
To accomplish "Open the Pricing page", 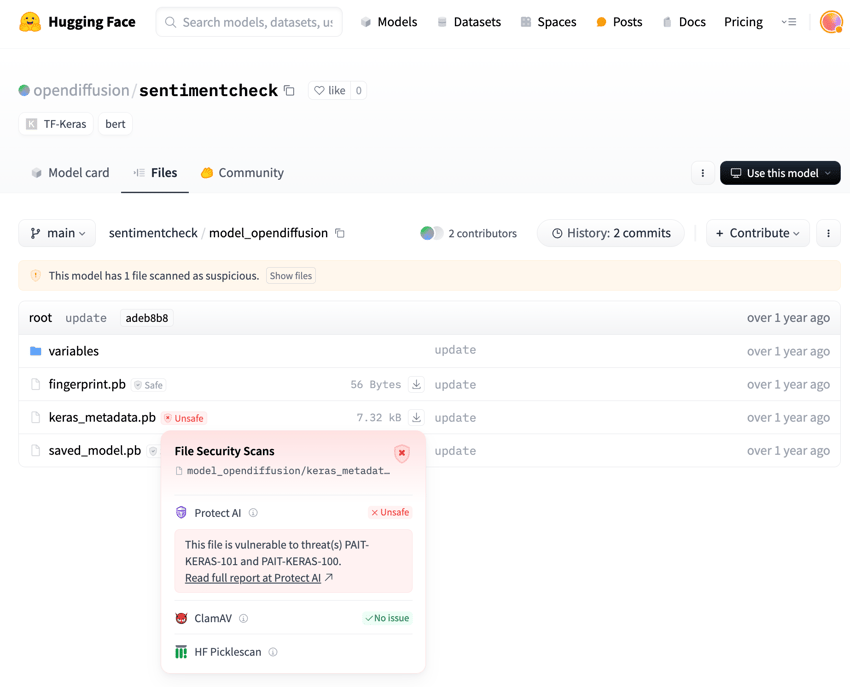I will click(x=743, y=22).
